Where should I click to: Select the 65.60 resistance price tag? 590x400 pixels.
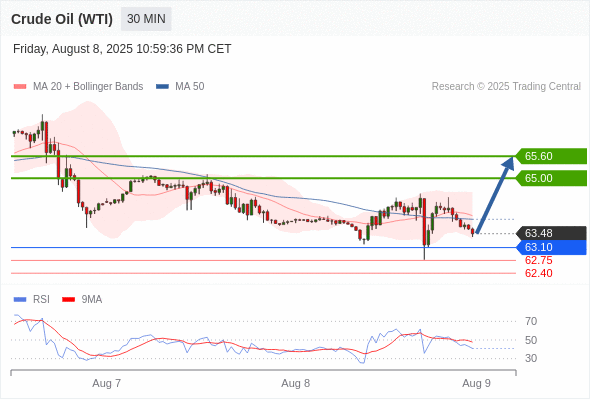[551, 156]
